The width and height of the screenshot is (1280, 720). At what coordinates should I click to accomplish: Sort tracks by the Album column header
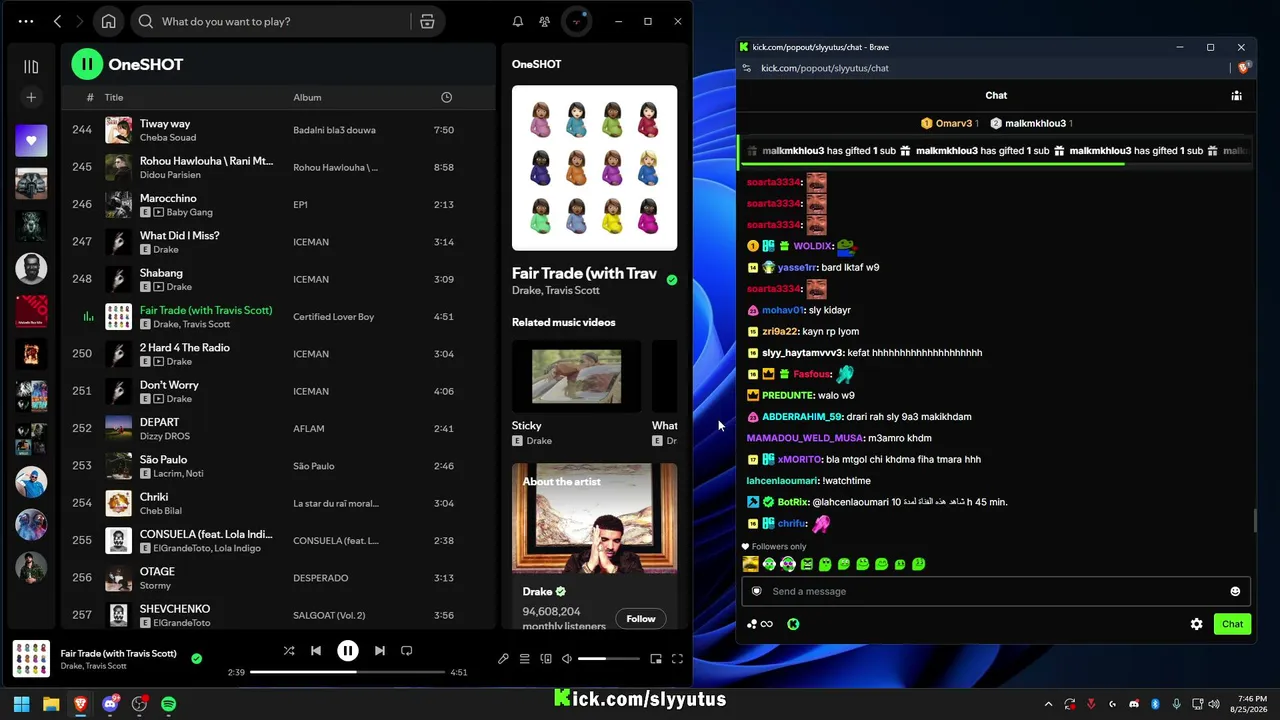307,97
